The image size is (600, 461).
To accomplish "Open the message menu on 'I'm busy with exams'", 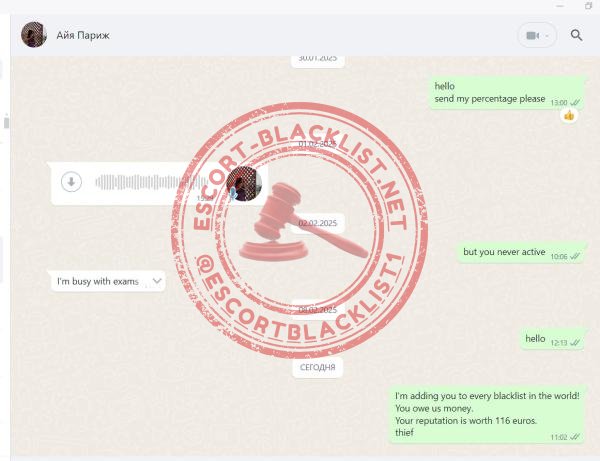I will tap(157, 281).
